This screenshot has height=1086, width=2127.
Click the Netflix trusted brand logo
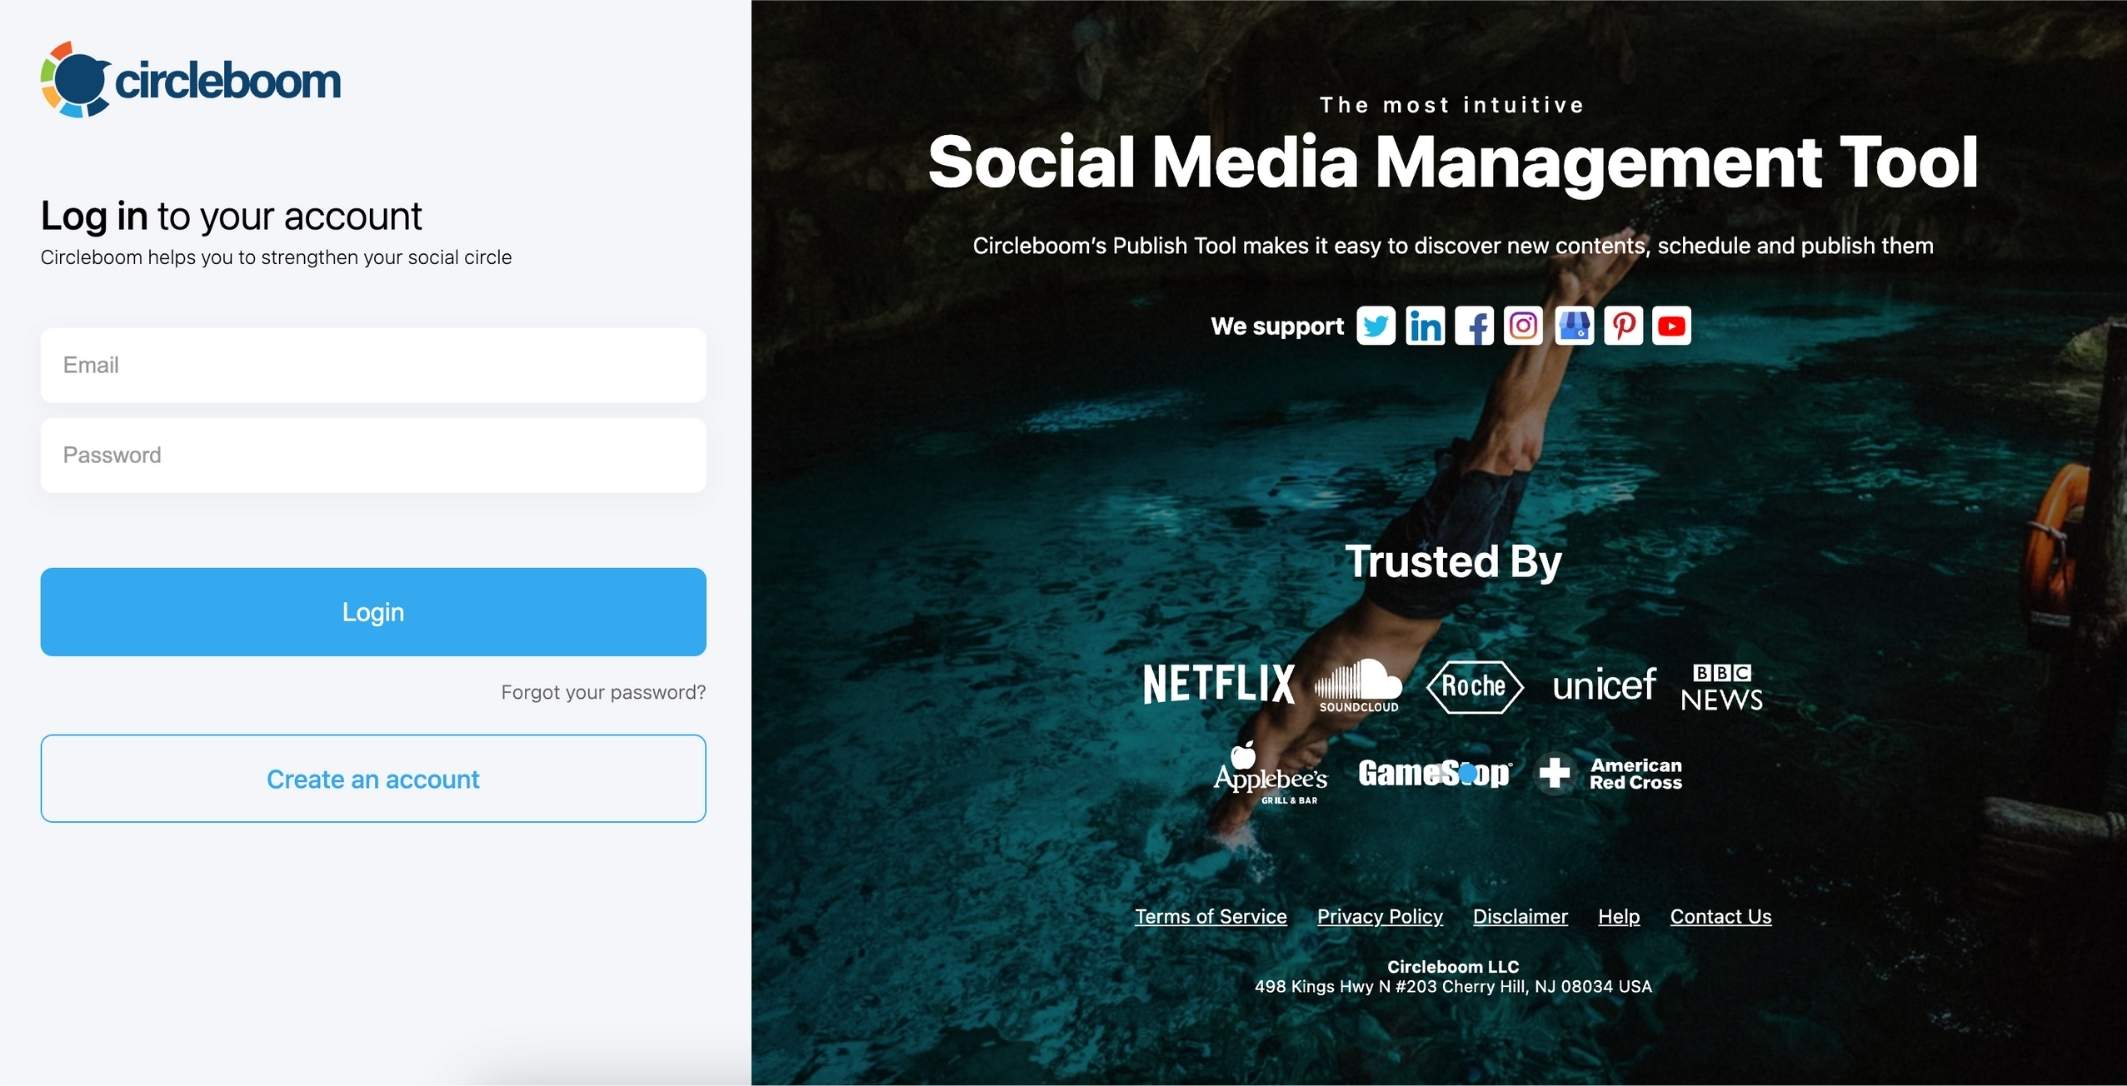(1217, 682)
